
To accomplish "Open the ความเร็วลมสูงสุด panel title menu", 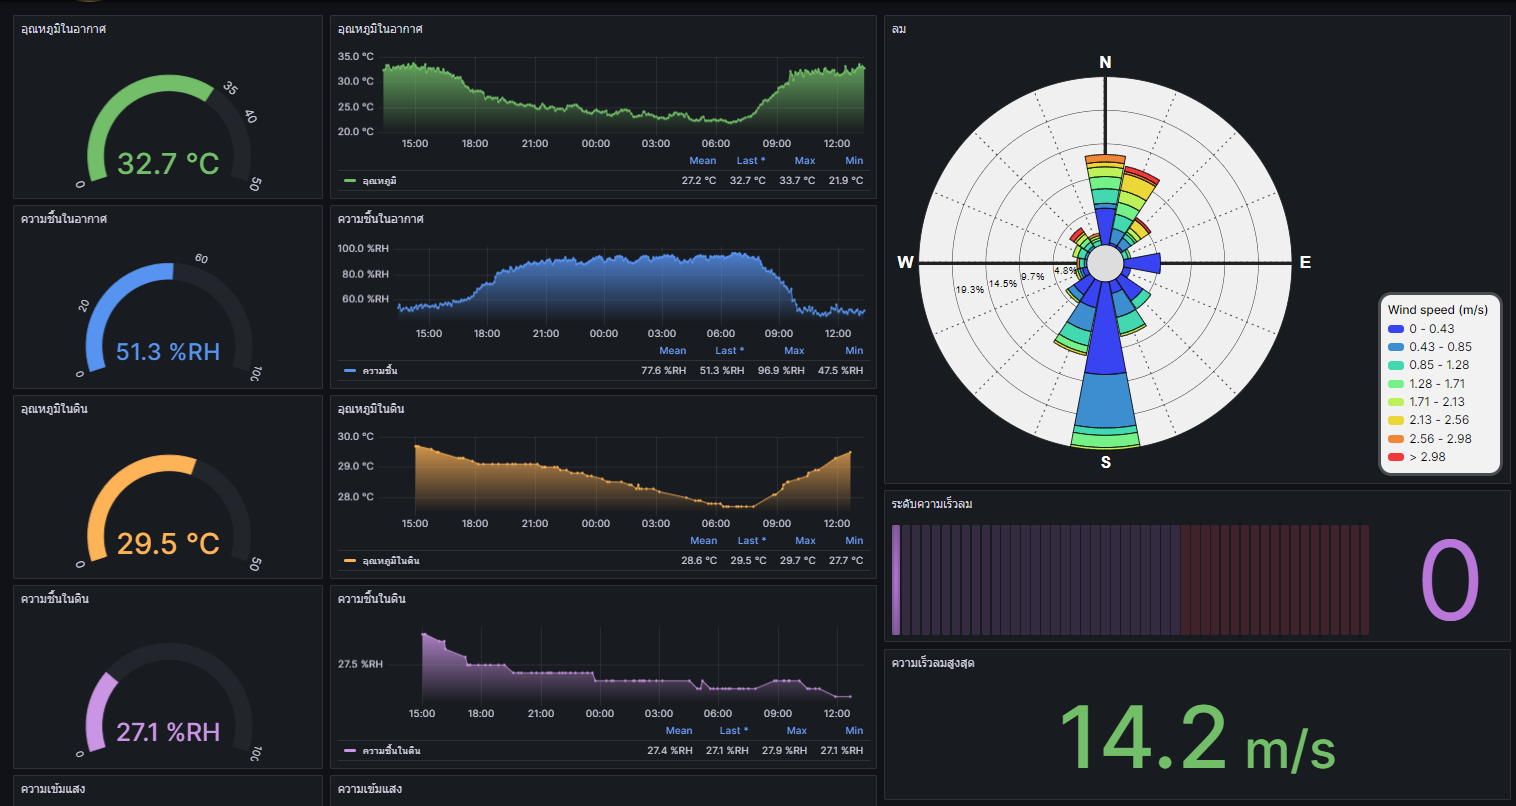I will pos(932,663).
